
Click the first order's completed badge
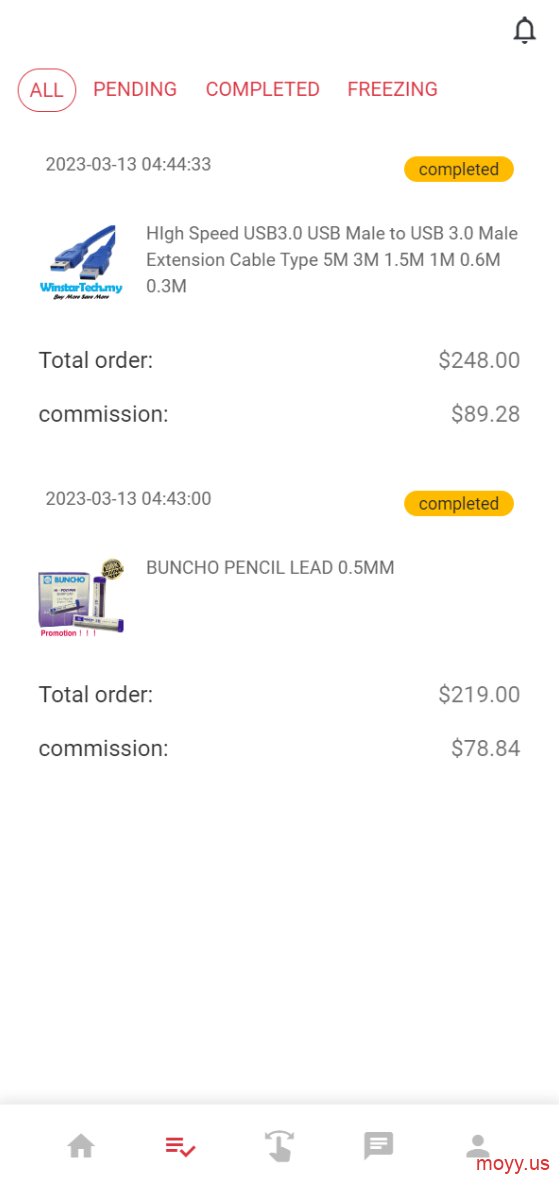tap(459, 169)
